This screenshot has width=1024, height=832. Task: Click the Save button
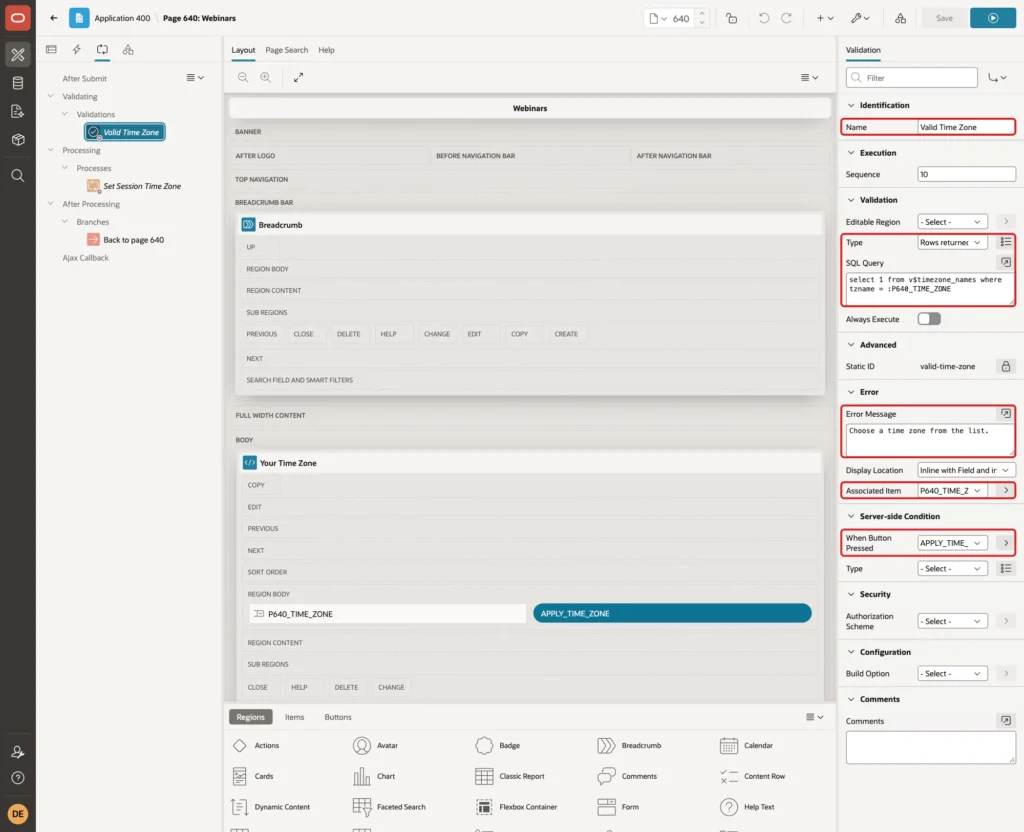coord(944,18)
